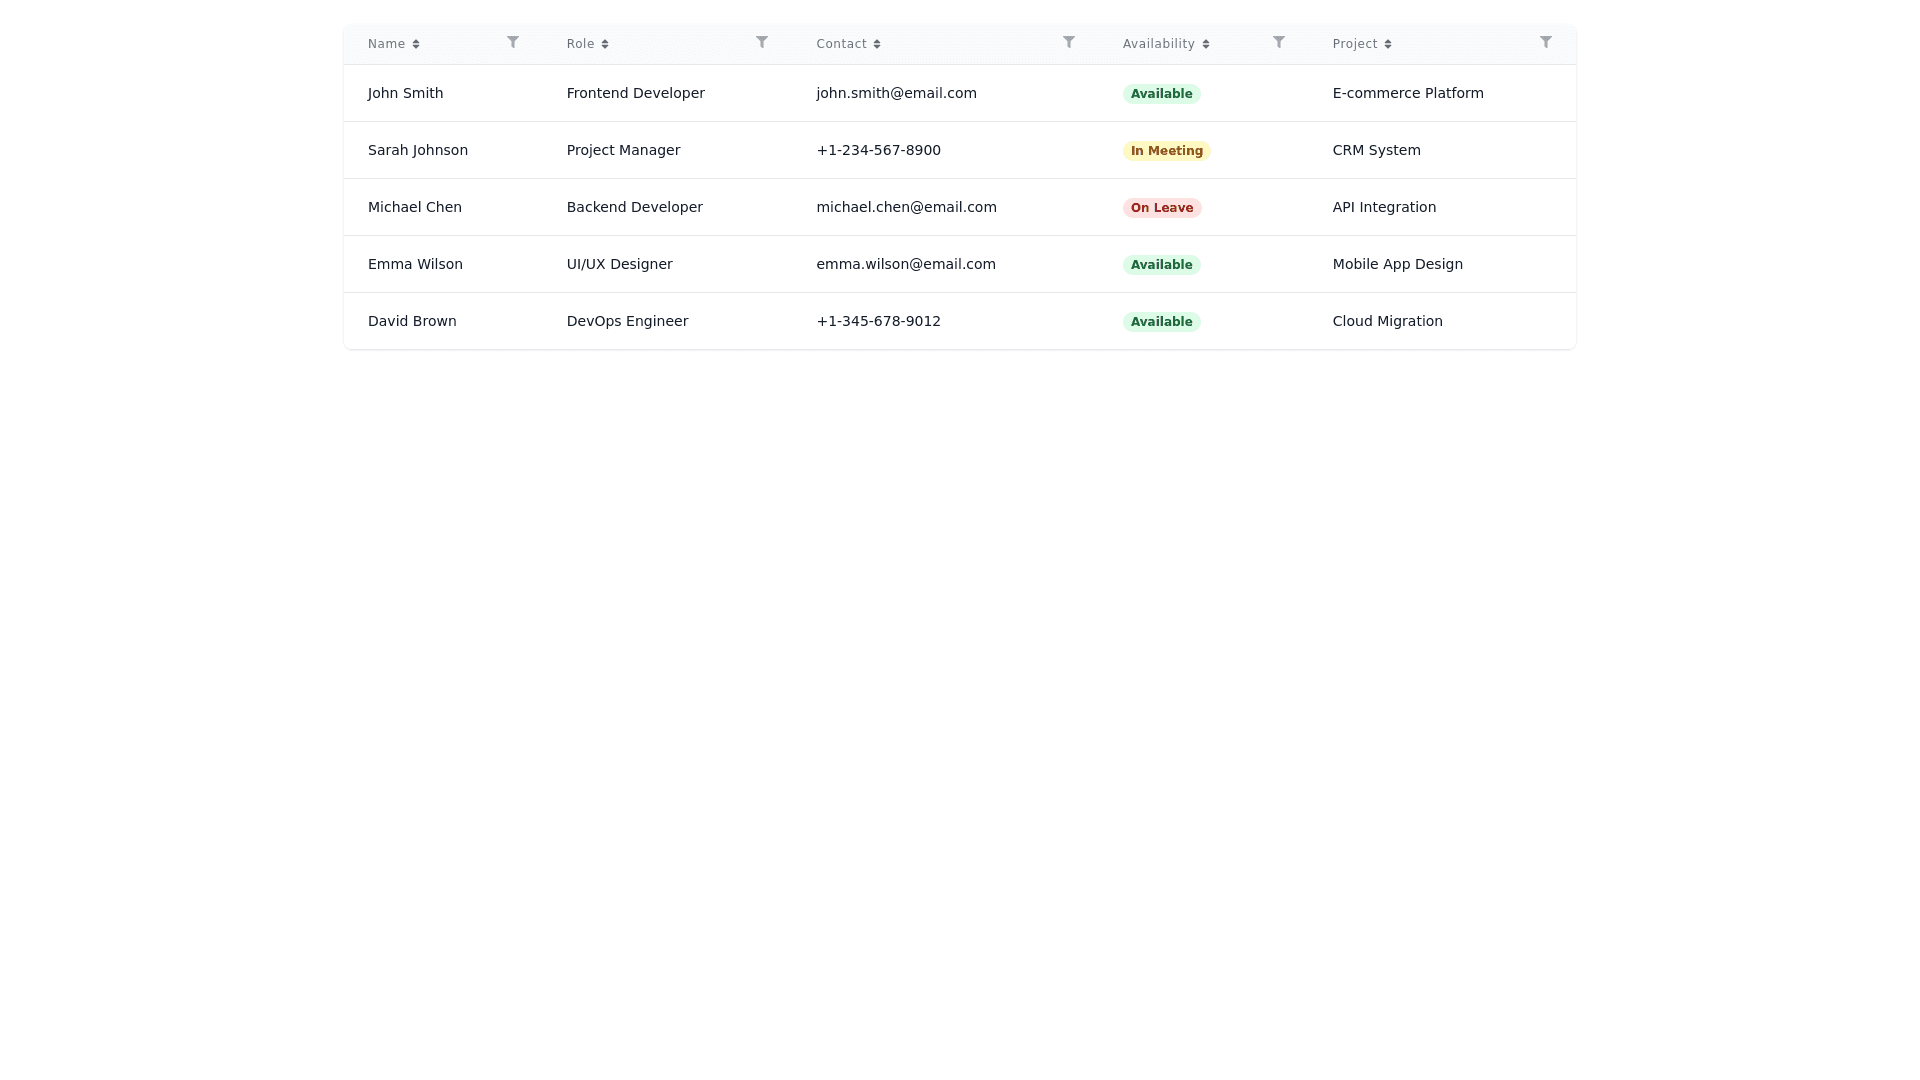Click the sort arrows beside Availability

point(1206,44)
